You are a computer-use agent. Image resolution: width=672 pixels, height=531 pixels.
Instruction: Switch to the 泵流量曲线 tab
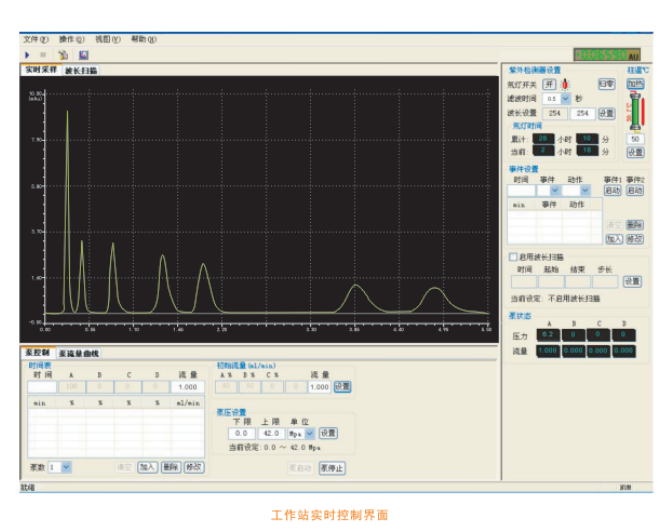pos(79,354)
